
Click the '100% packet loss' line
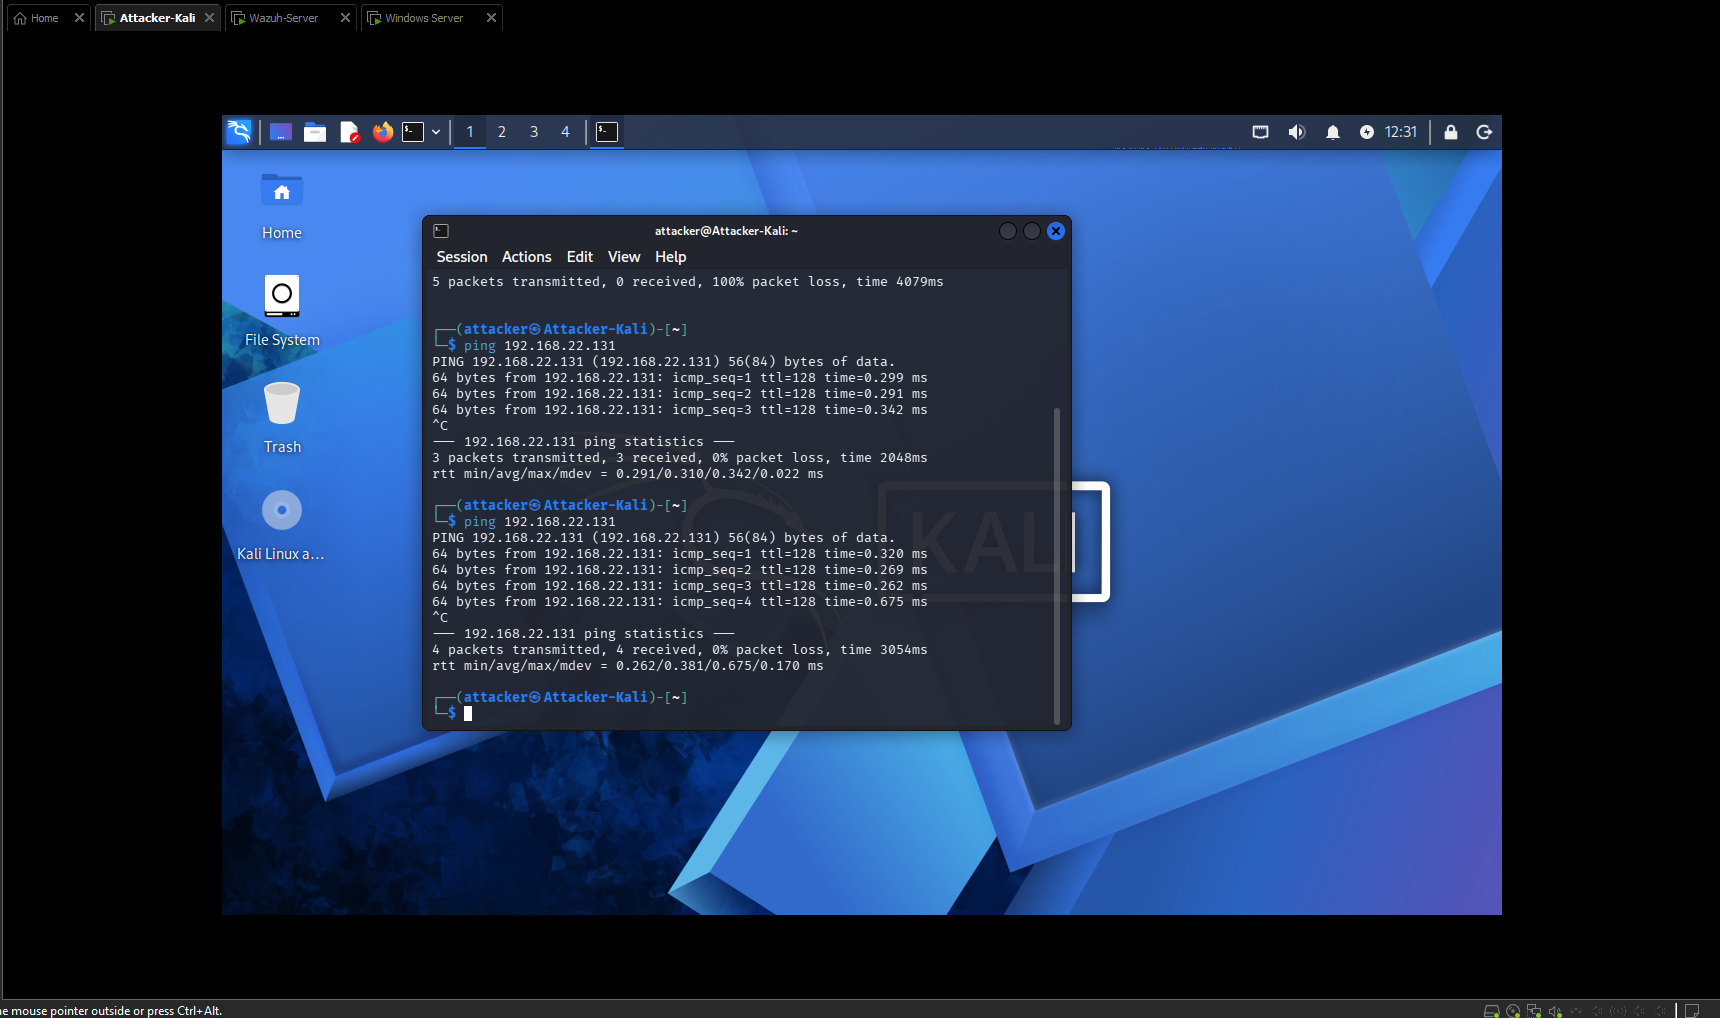tap(688, 282)
